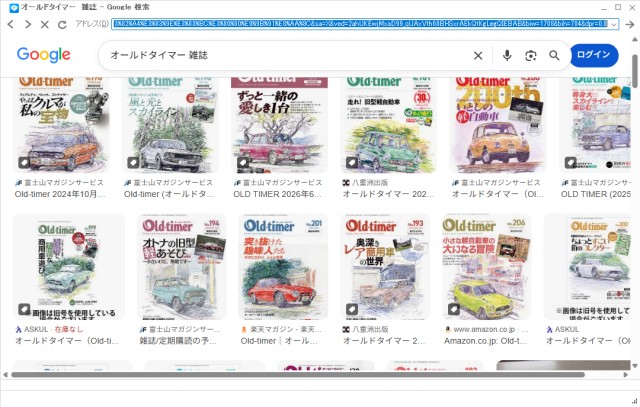Open cover thumbnail 小さな軽自動車の大いなる冒険 No.206

point(487,267)
